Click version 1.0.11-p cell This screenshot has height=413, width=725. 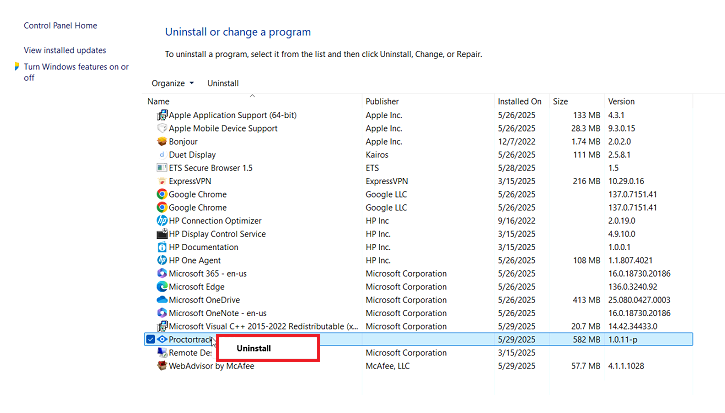(x=622, y=339)
